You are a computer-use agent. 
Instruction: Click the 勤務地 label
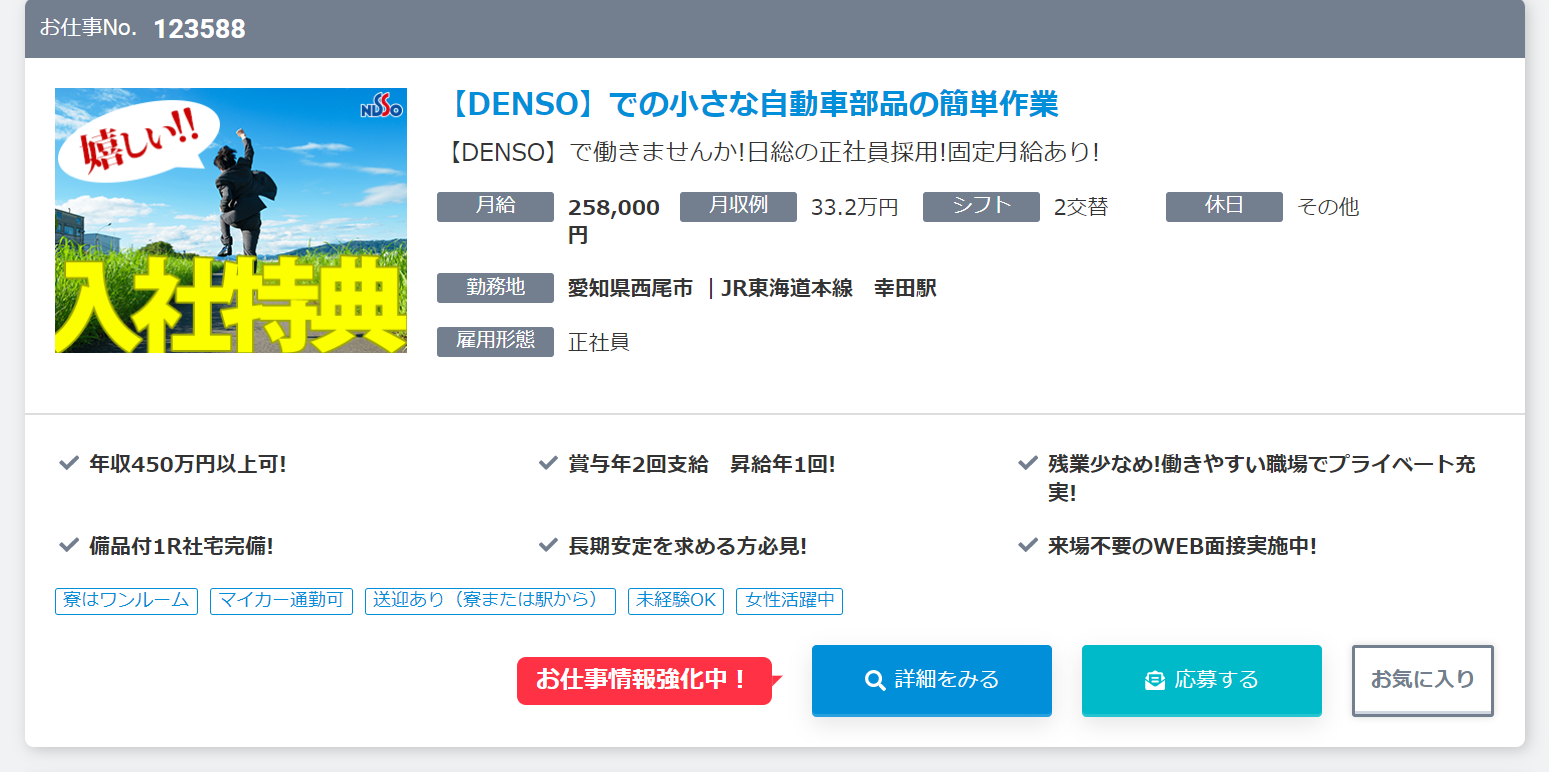click(x=495, y=288)
